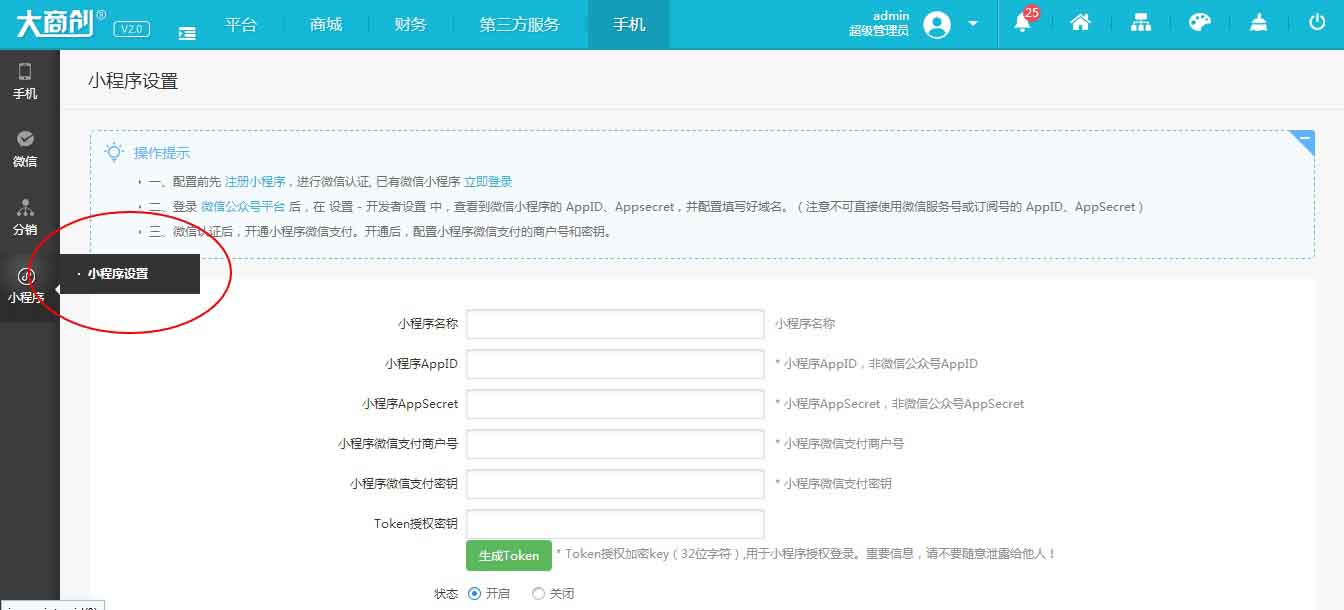The image size is (1344, 610).
Task: Switch to the 商城 top tab
Action: tap(326, 25)
